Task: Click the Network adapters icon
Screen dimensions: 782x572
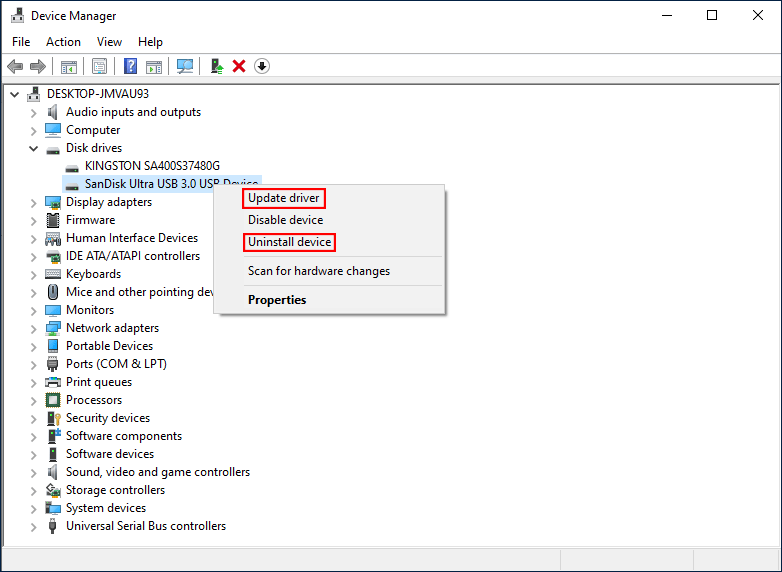Action: tap(53, 328)
